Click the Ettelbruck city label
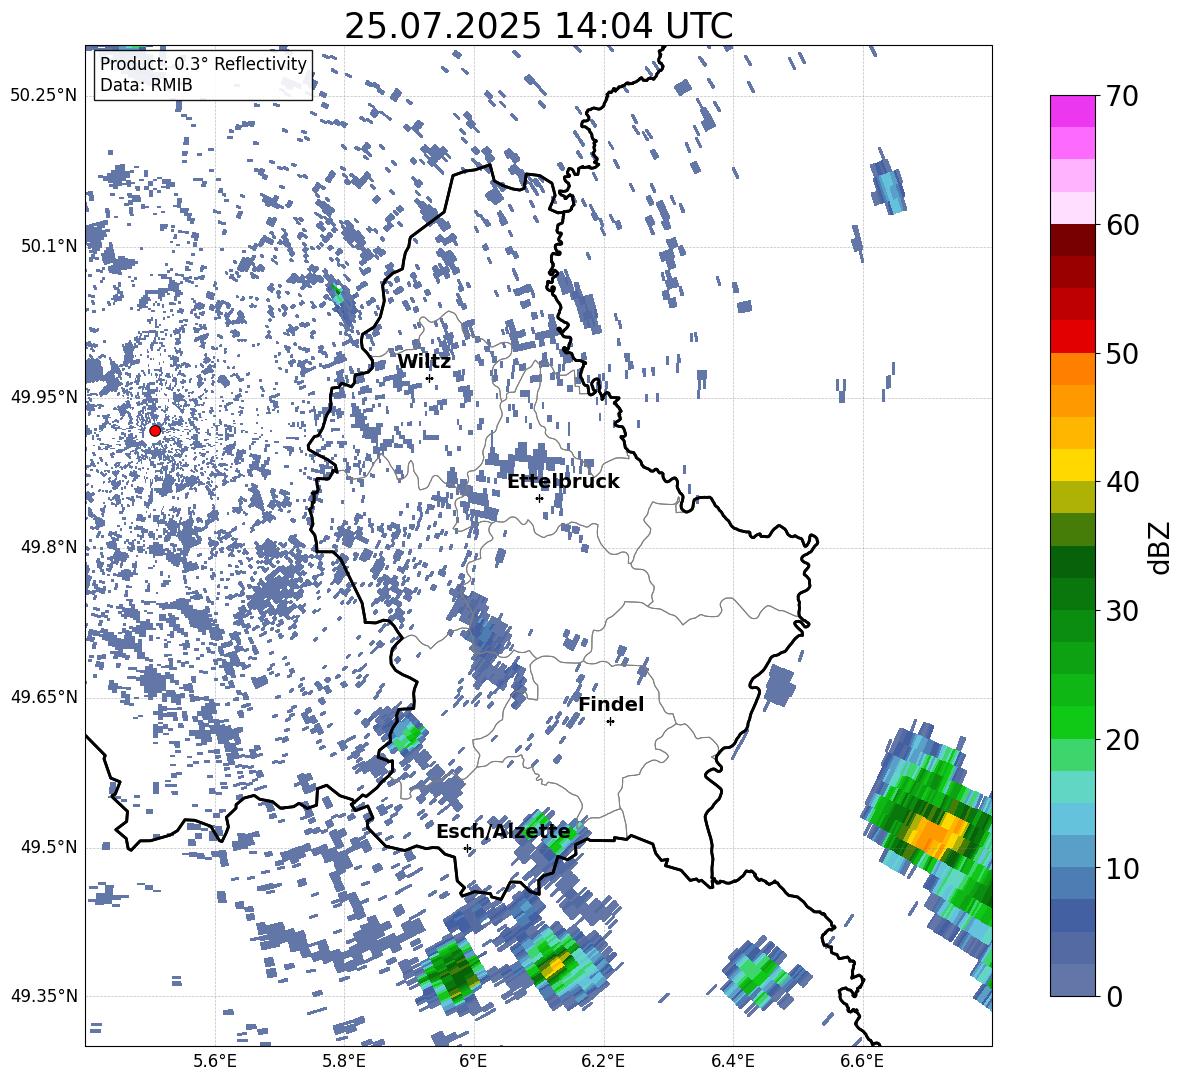The height and width of the screenshot is (1081, 1184). click(x=563, y=482)
